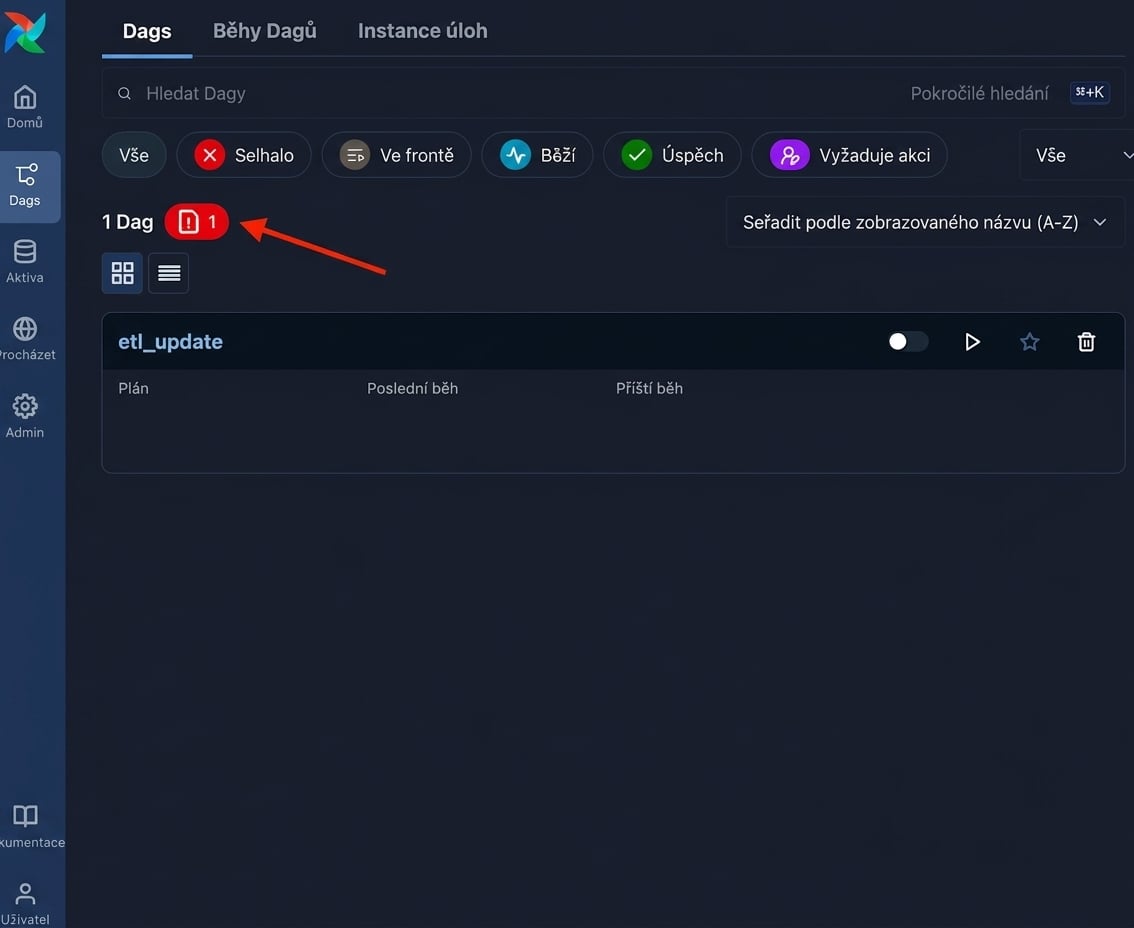Viewport: 1134px width, 928px height.
Task: Open the Seřadit podle sort dropdown
Action: [925, 222]
